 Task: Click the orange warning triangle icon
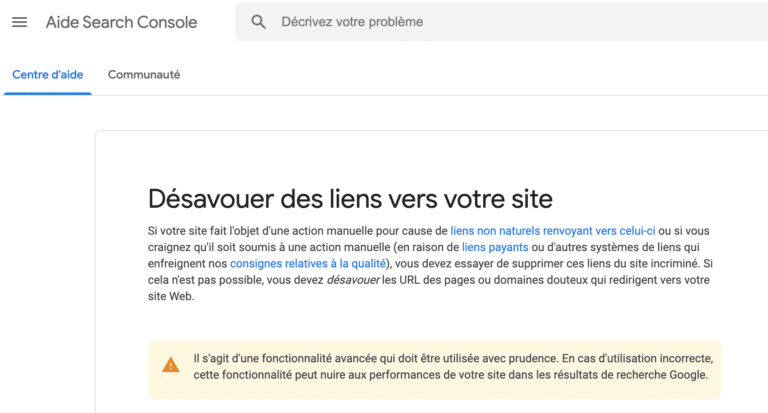click(x=171, y=366)
